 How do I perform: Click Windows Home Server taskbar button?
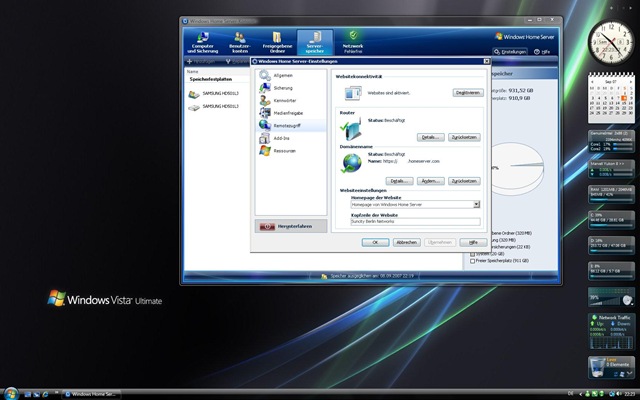tap(91, 394)
